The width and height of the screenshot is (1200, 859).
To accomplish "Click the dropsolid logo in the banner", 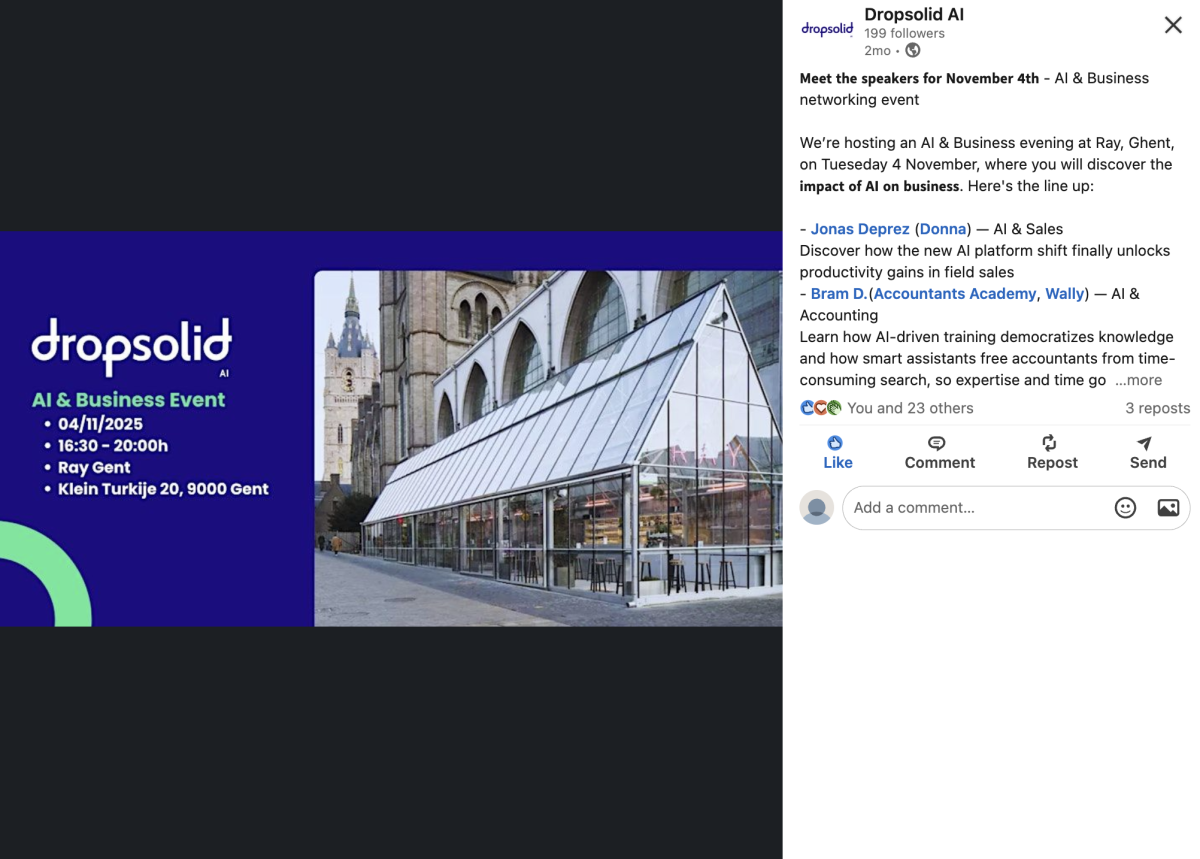I will (132, 345).
